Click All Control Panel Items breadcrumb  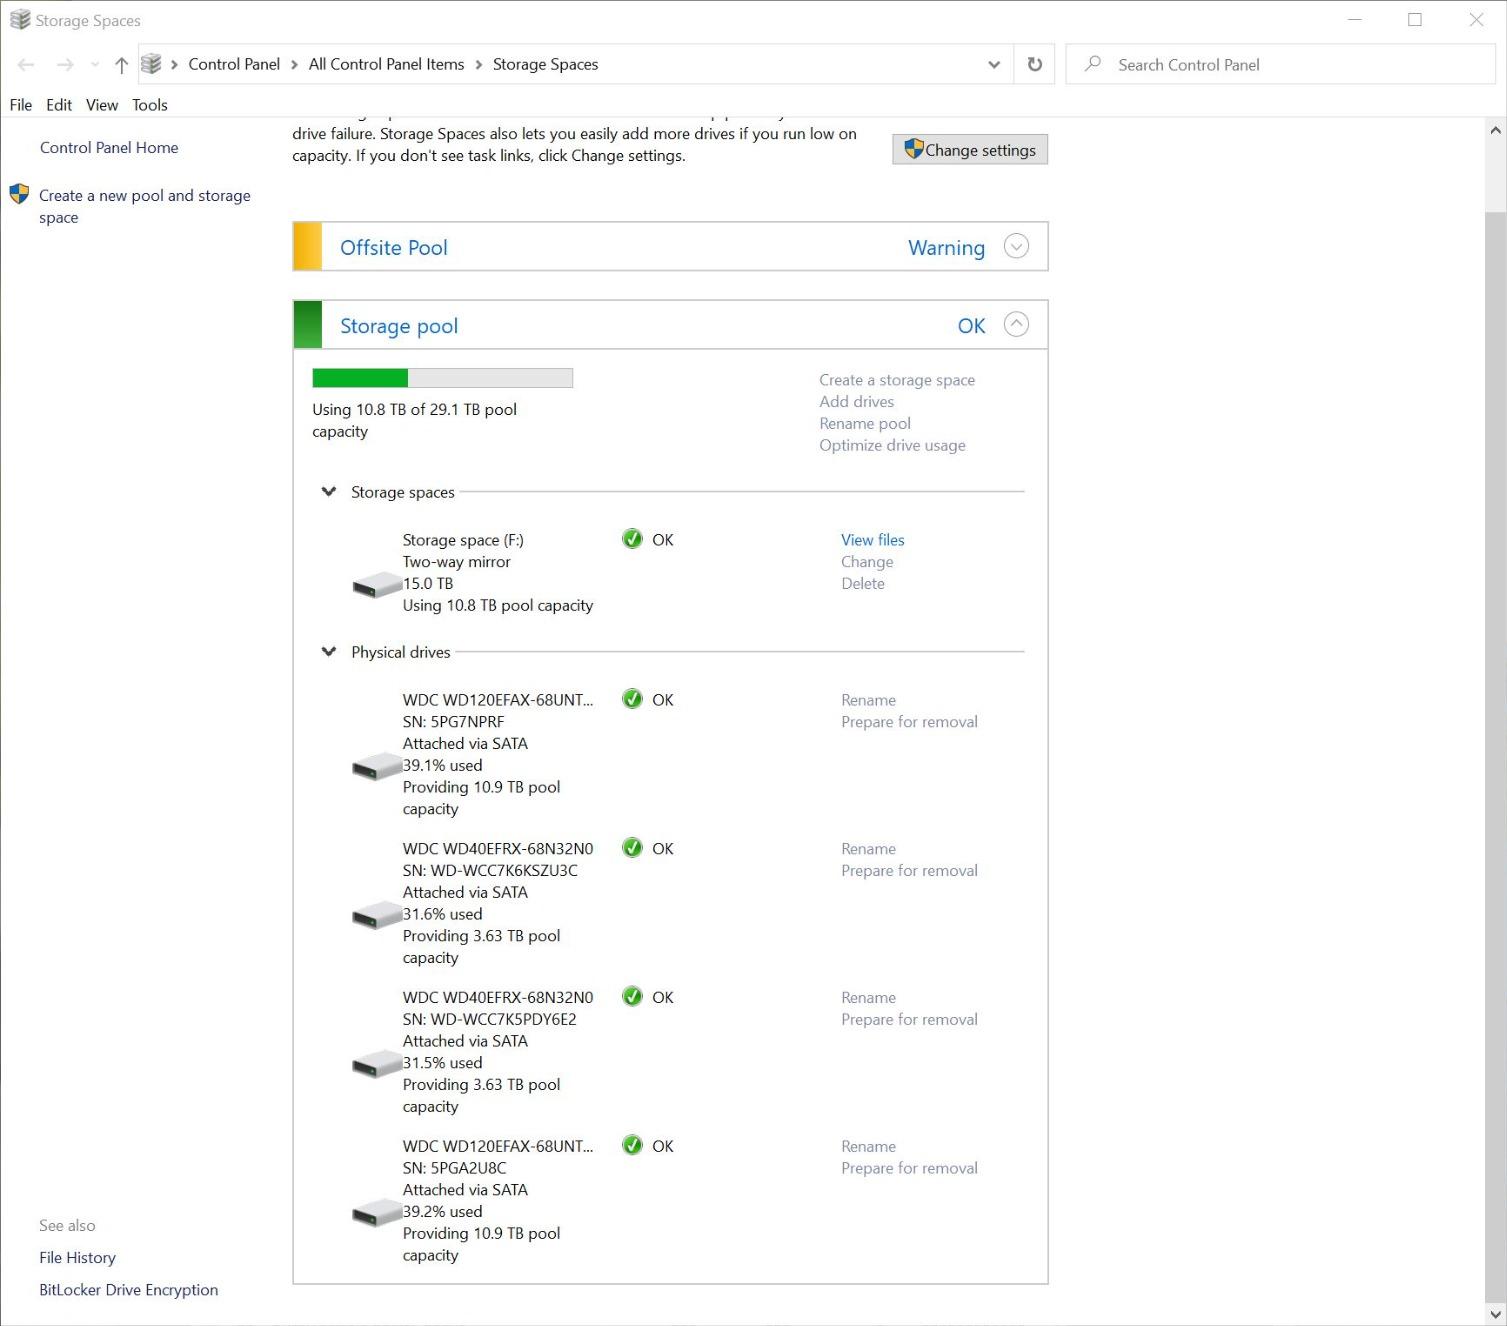click(386, 64)
